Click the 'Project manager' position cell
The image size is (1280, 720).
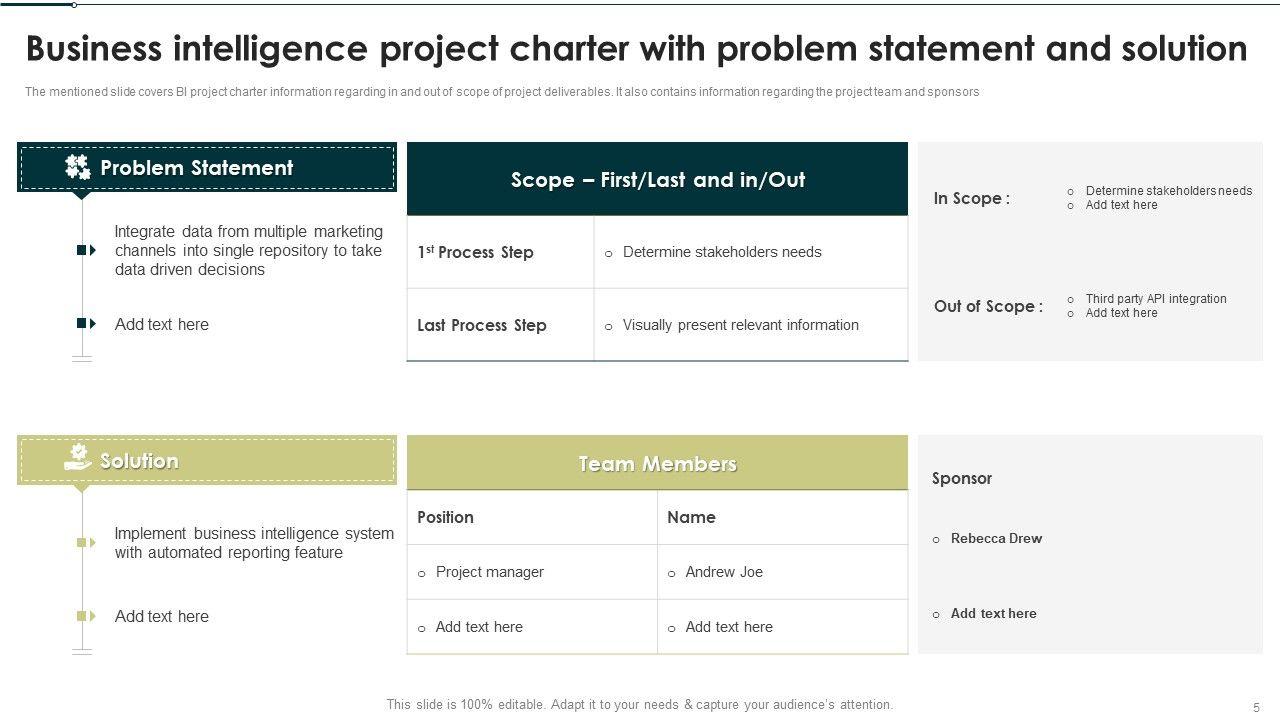(x=490, y=572)
